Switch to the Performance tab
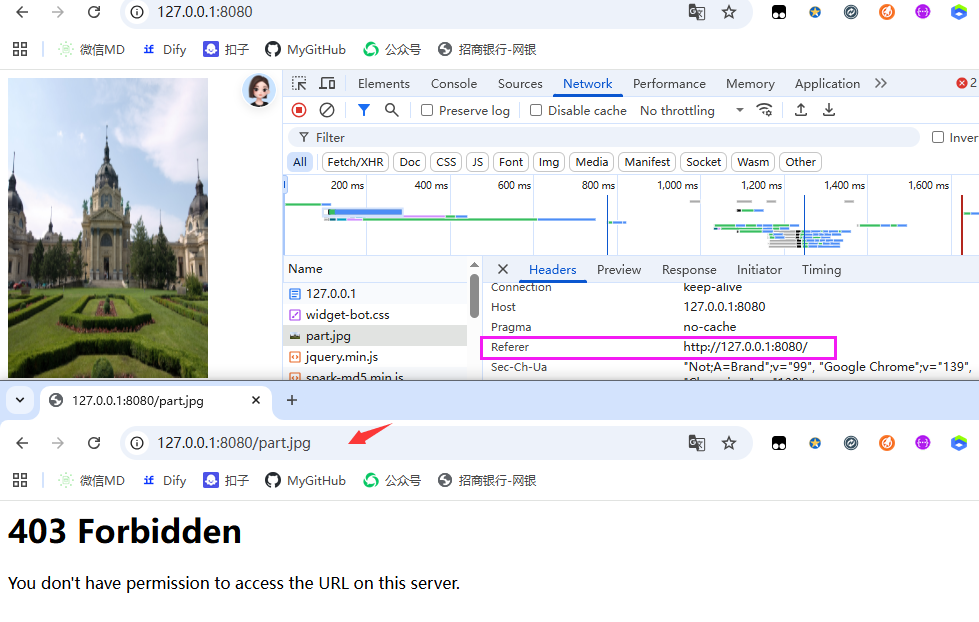Viewport: 979px width, 622px height. 669,84
